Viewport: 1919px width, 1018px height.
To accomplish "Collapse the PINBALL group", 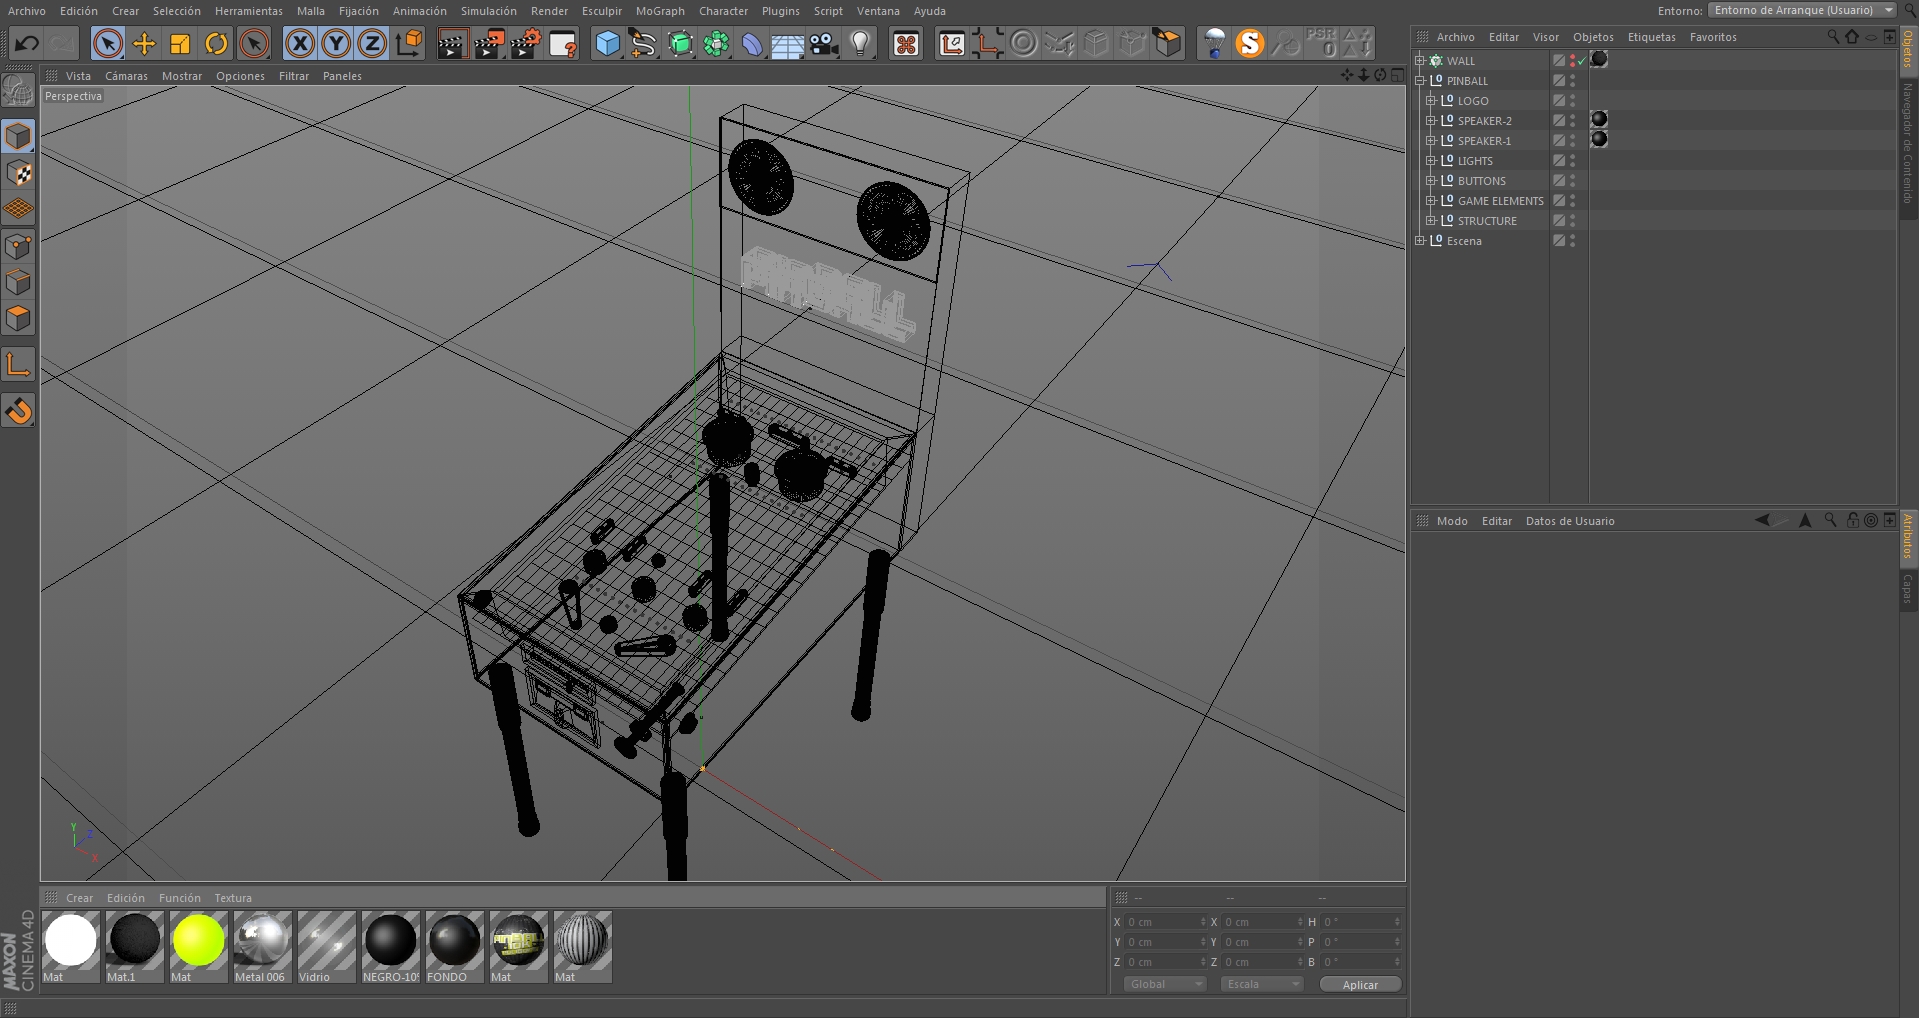I will (x=1420, y=81).
